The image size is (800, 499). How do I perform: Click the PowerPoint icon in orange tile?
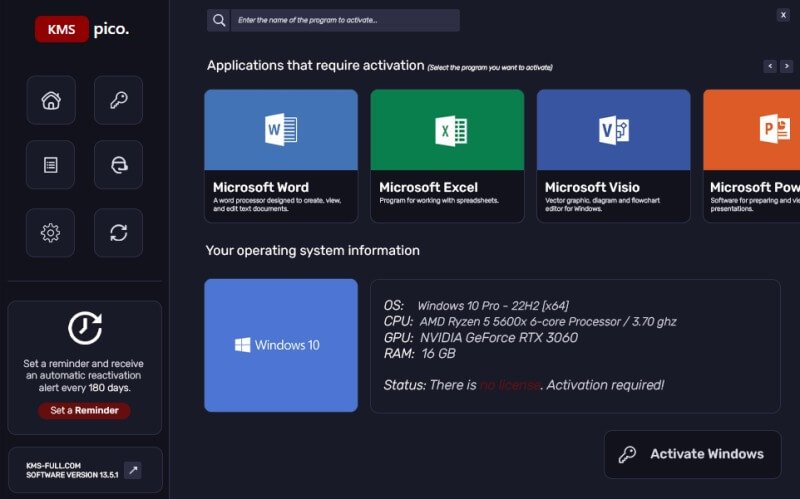(x=775, y=129)
